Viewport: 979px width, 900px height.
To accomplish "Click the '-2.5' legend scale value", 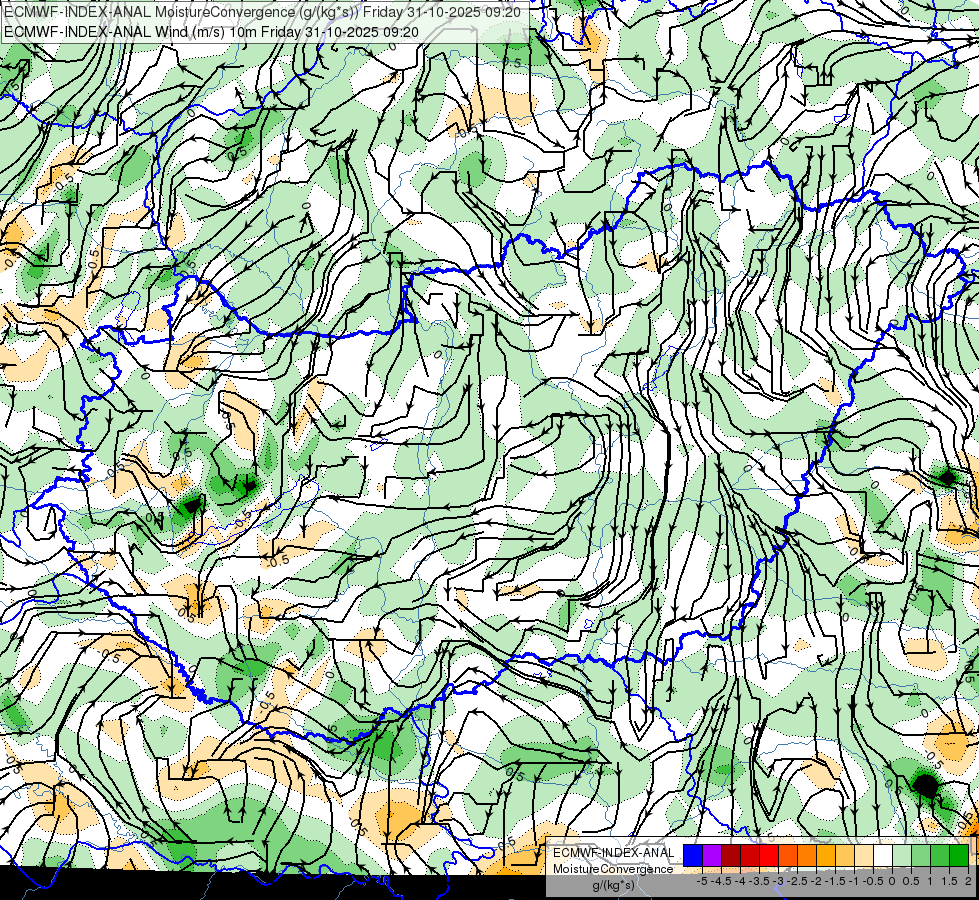I will 797,881.
